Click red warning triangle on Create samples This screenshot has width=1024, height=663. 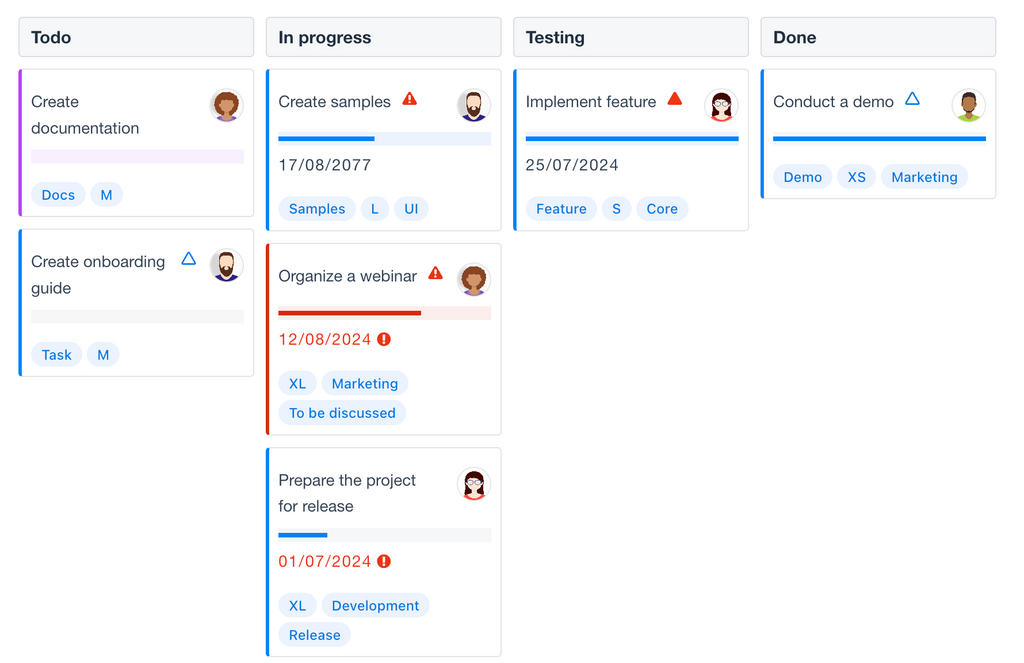tap(410, 99)
